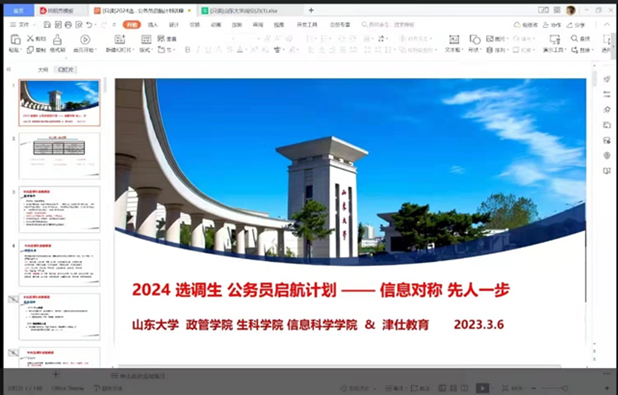
Task: Click the Print icon in quick toolbar
Action: tap(68, 25)
